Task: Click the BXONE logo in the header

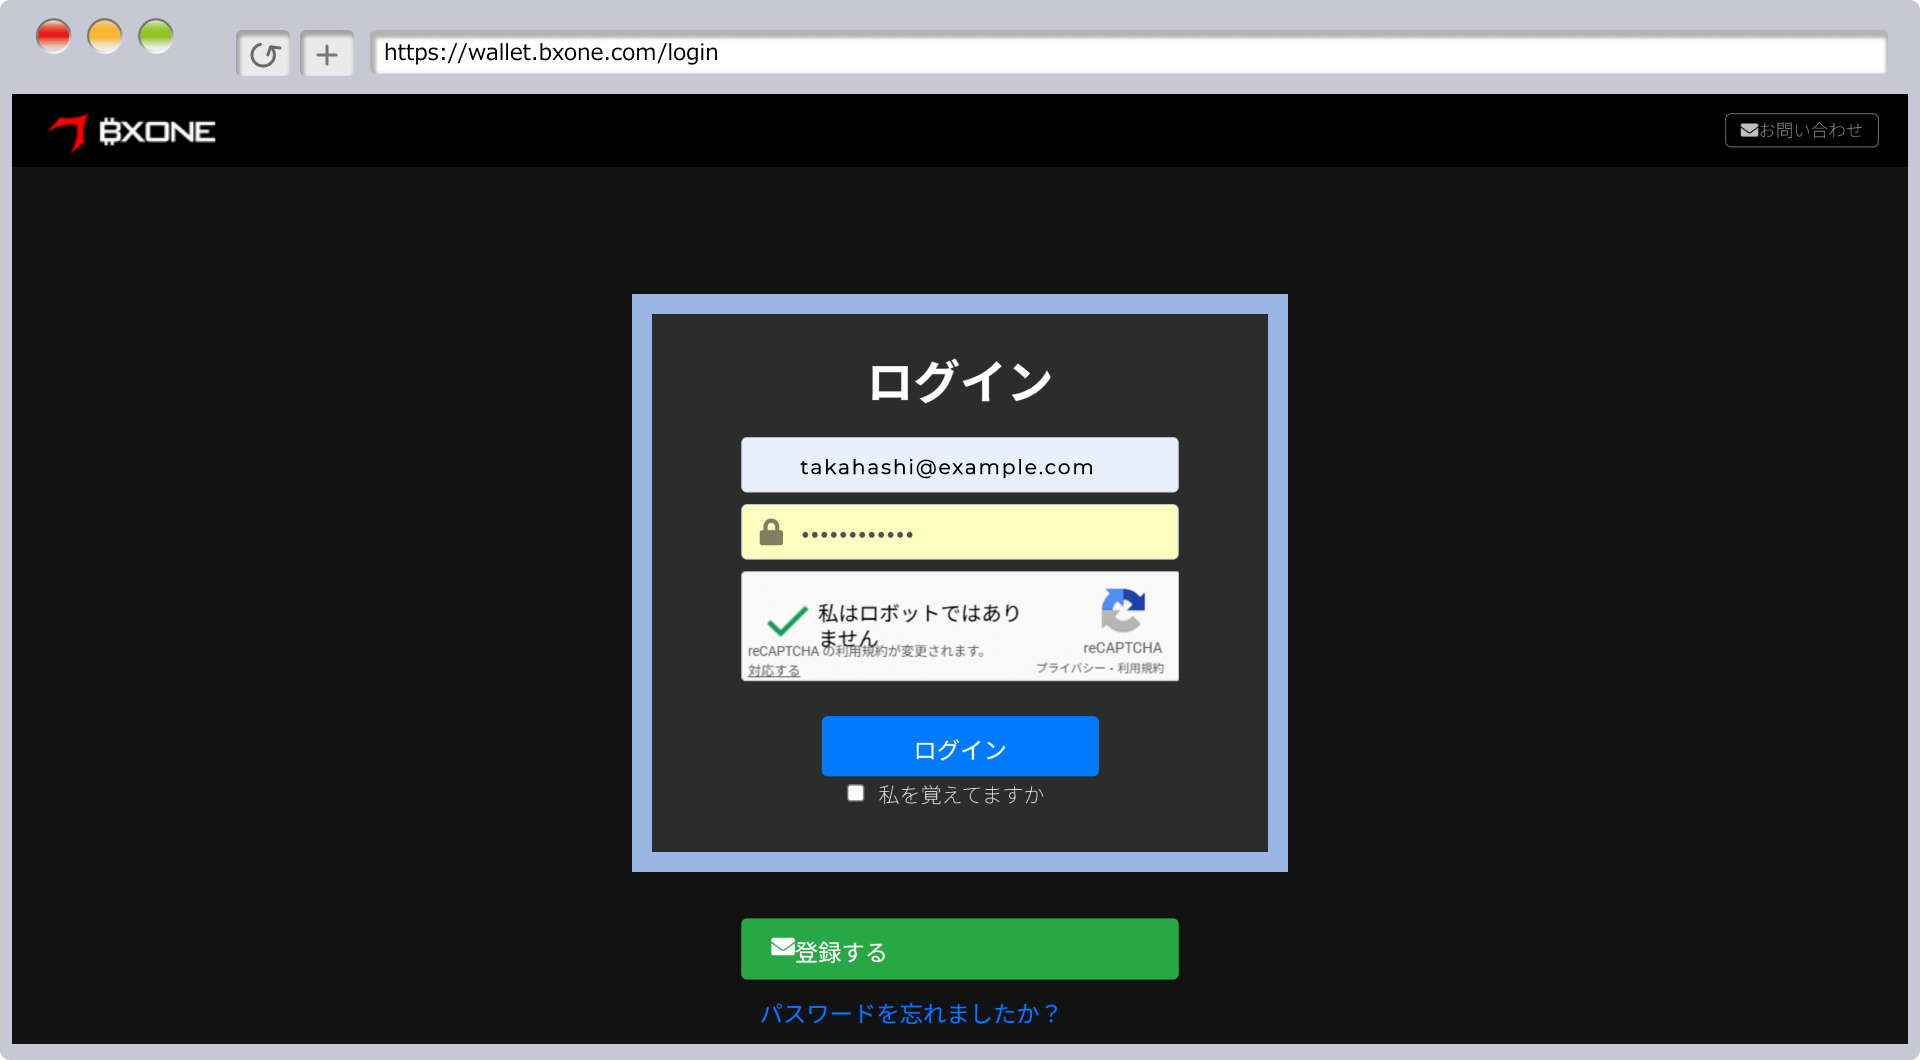Action: [x=132, y=131]
